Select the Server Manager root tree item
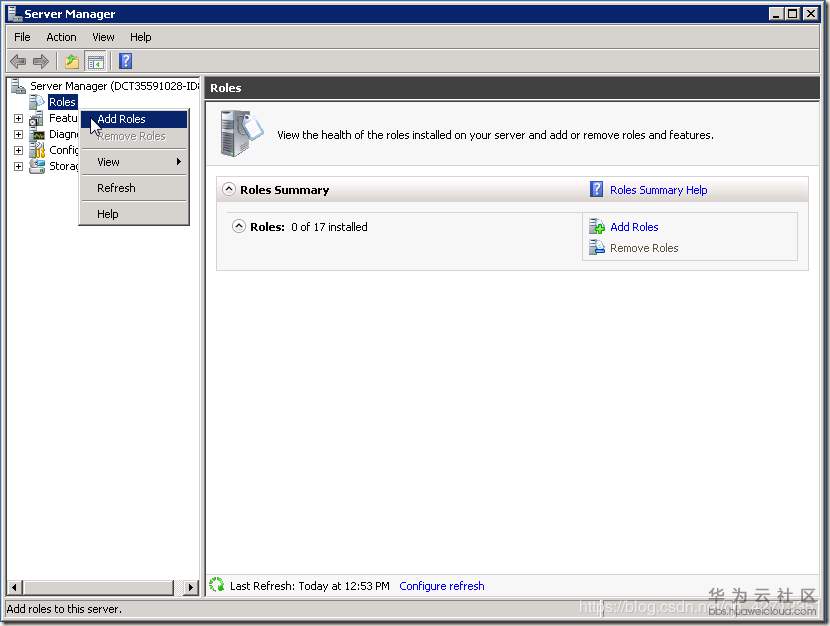 click(x=114, y=86)
